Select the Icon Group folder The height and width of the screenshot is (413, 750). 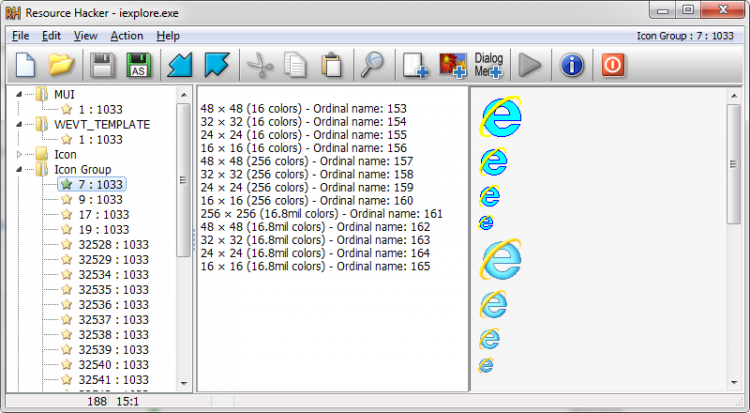[x=82, y=169]
